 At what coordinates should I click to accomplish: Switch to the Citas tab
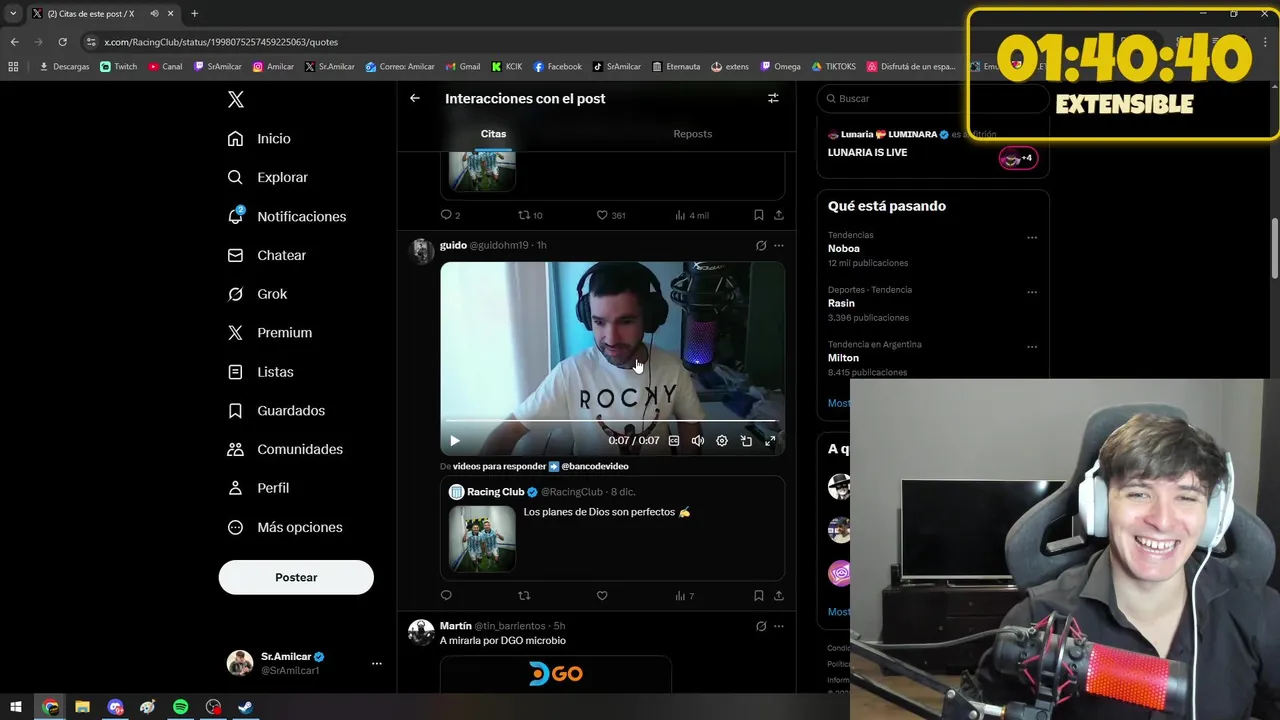[x=493, y=134]
